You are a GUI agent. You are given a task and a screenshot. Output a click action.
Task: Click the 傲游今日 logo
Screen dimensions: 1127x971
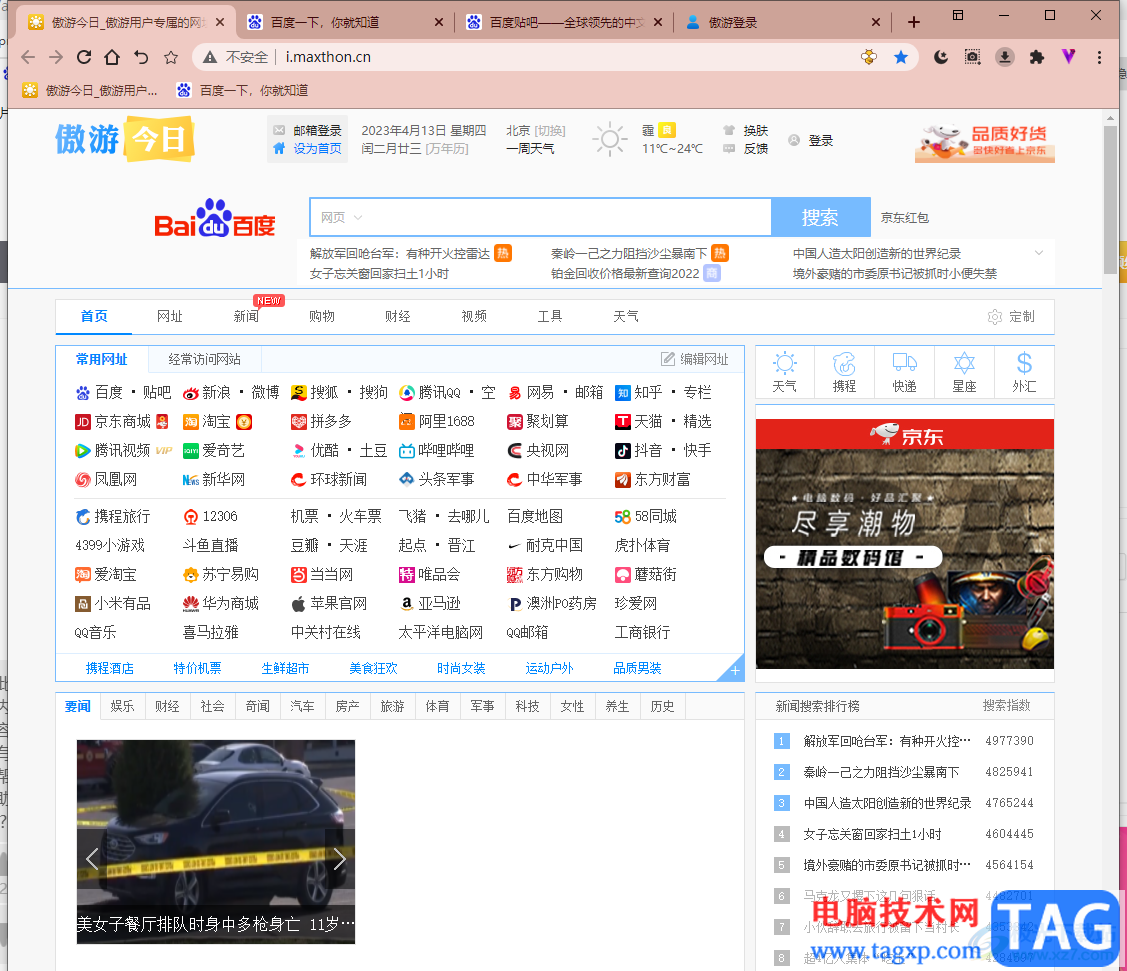(x=125, y=139)
